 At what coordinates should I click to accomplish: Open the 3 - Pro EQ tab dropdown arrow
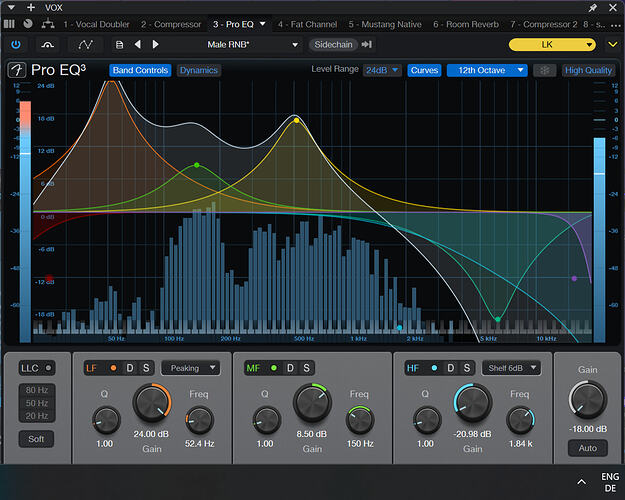coord(263,24)
